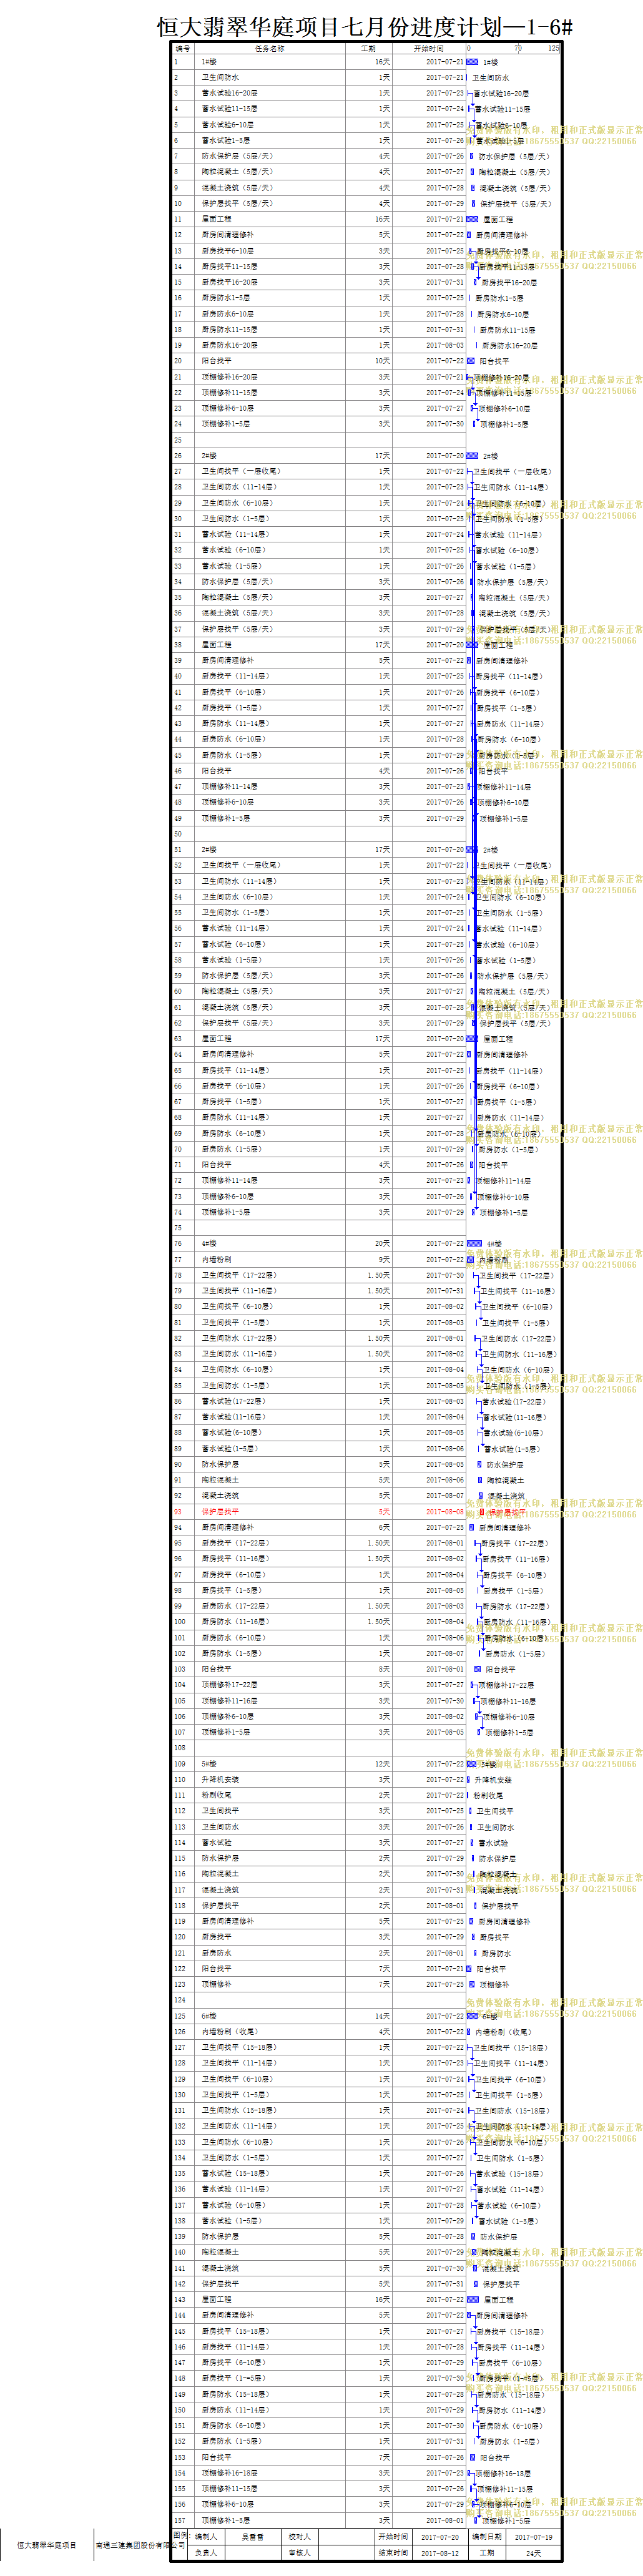Click the name '吴雪雷' in the footer
Screen dimensions: 643x2576
pyautogui.click(x=252, y=2537)
